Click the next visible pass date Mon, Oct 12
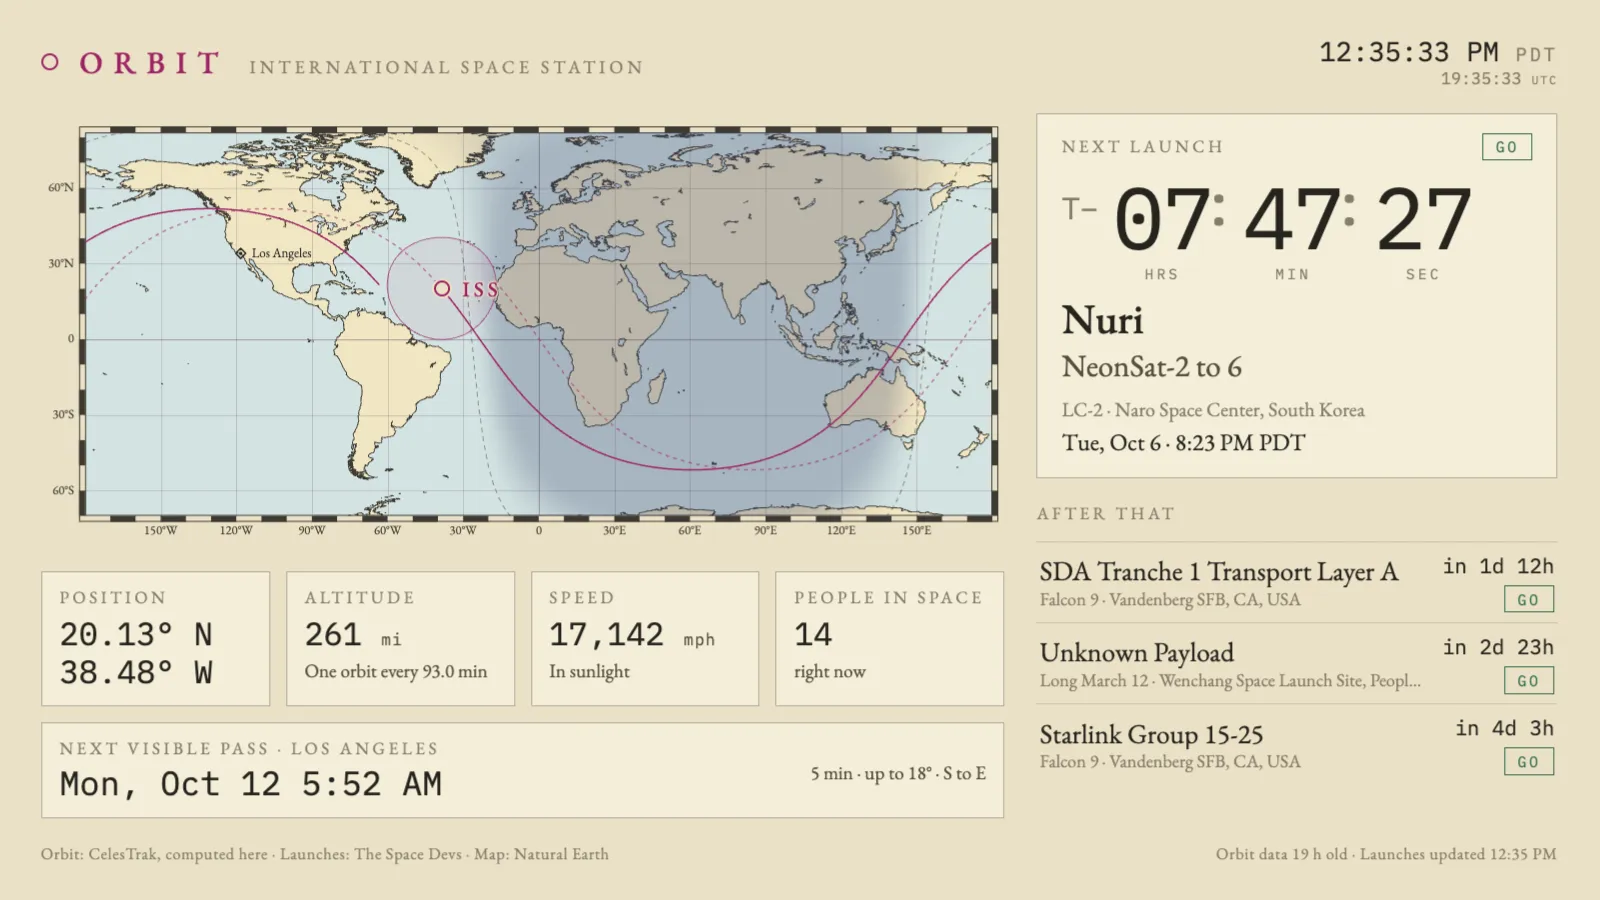Image resolution: width=1600 pixels, height=900 pixels. click(251, 785)
